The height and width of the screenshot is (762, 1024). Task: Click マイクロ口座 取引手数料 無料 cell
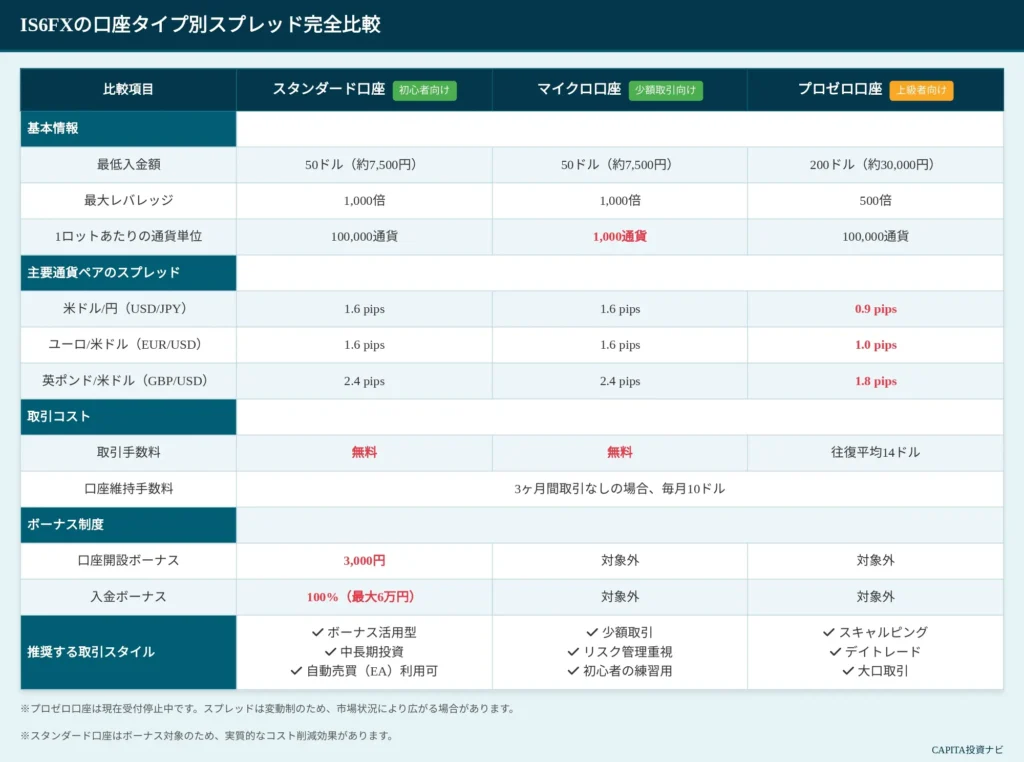pyautogui.click(x=620, y=452)
